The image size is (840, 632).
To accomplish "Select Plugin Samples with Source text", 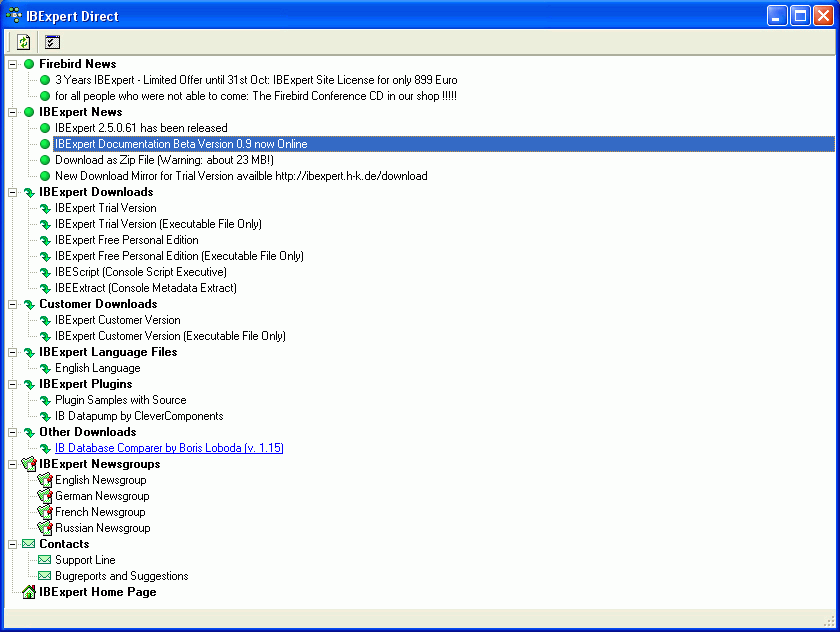I will pos(121,401).
